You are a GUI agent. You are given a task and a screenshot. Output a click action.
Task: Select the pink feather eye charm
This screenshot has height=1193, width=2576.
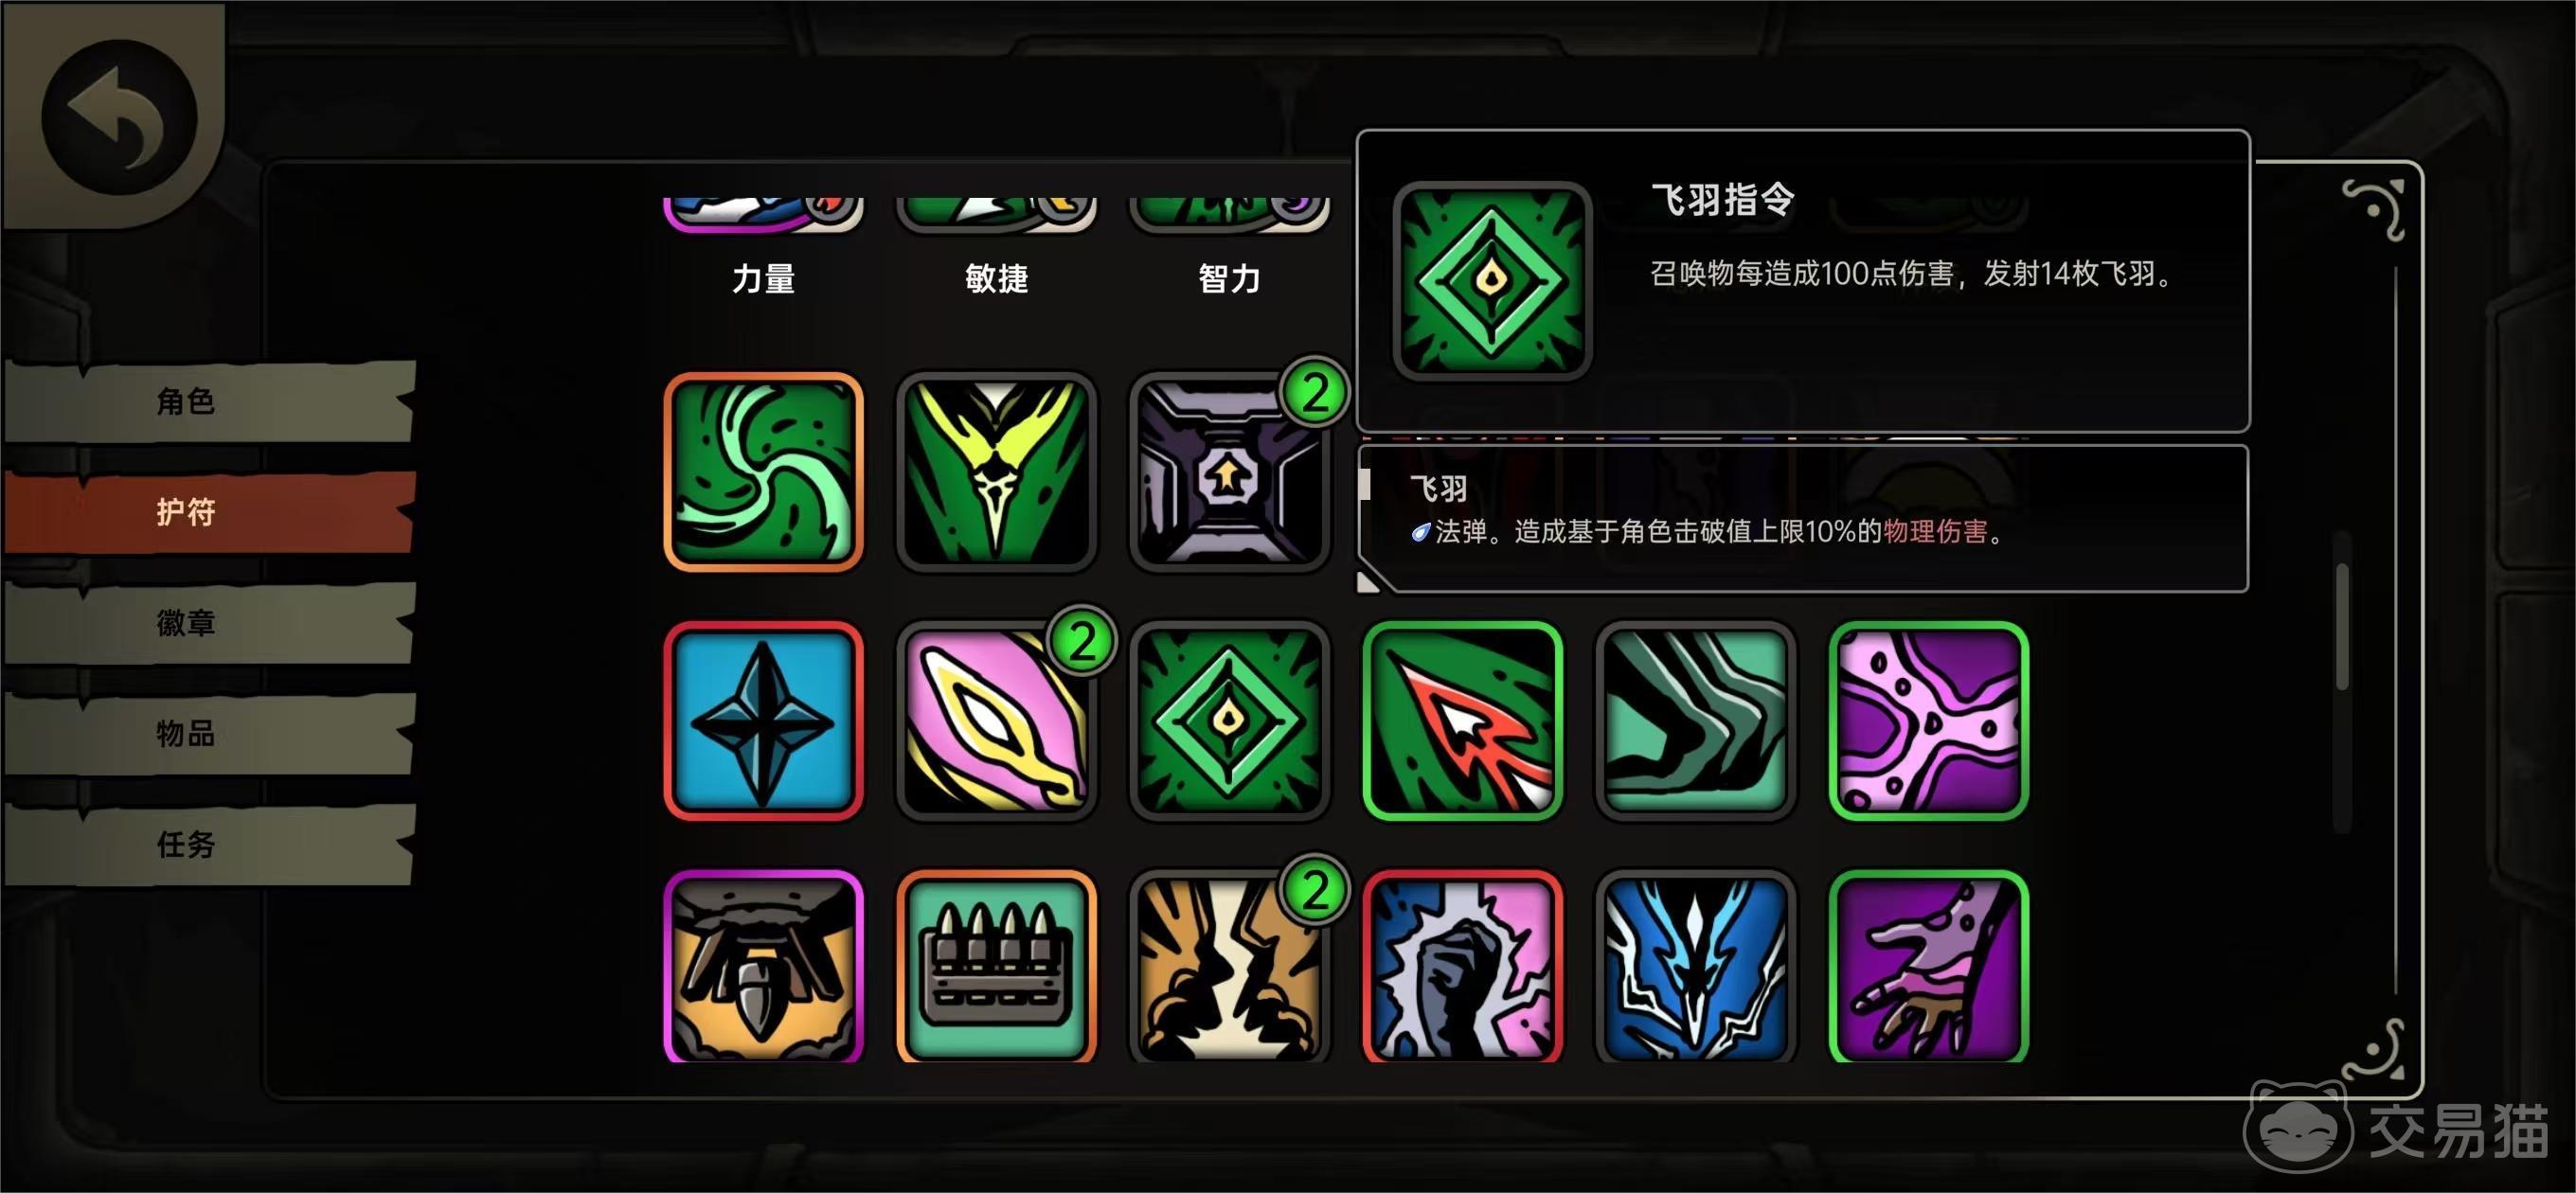click(996, 721)
